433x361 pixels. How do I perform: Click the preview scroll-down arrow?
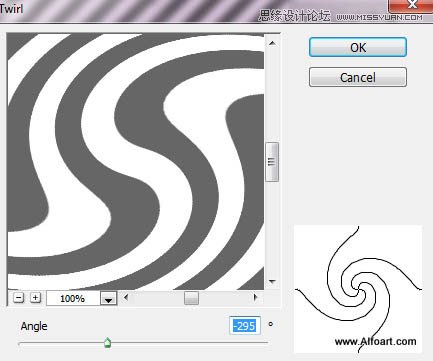pos(272,282)
